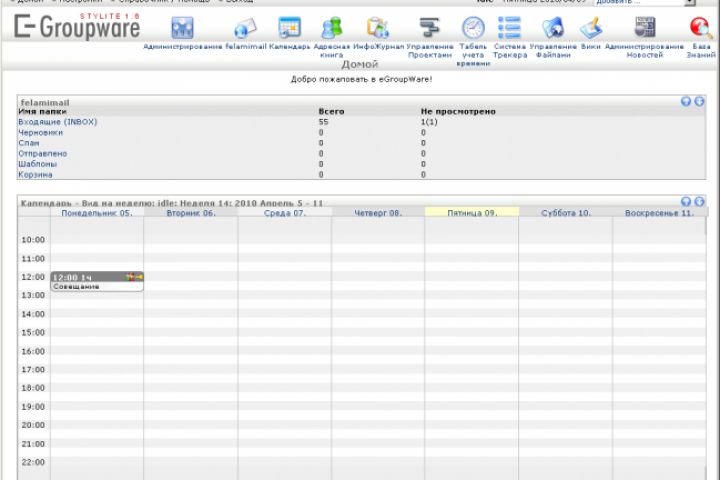
Task: Click the 22:00 time label
Action: point(33,463)
